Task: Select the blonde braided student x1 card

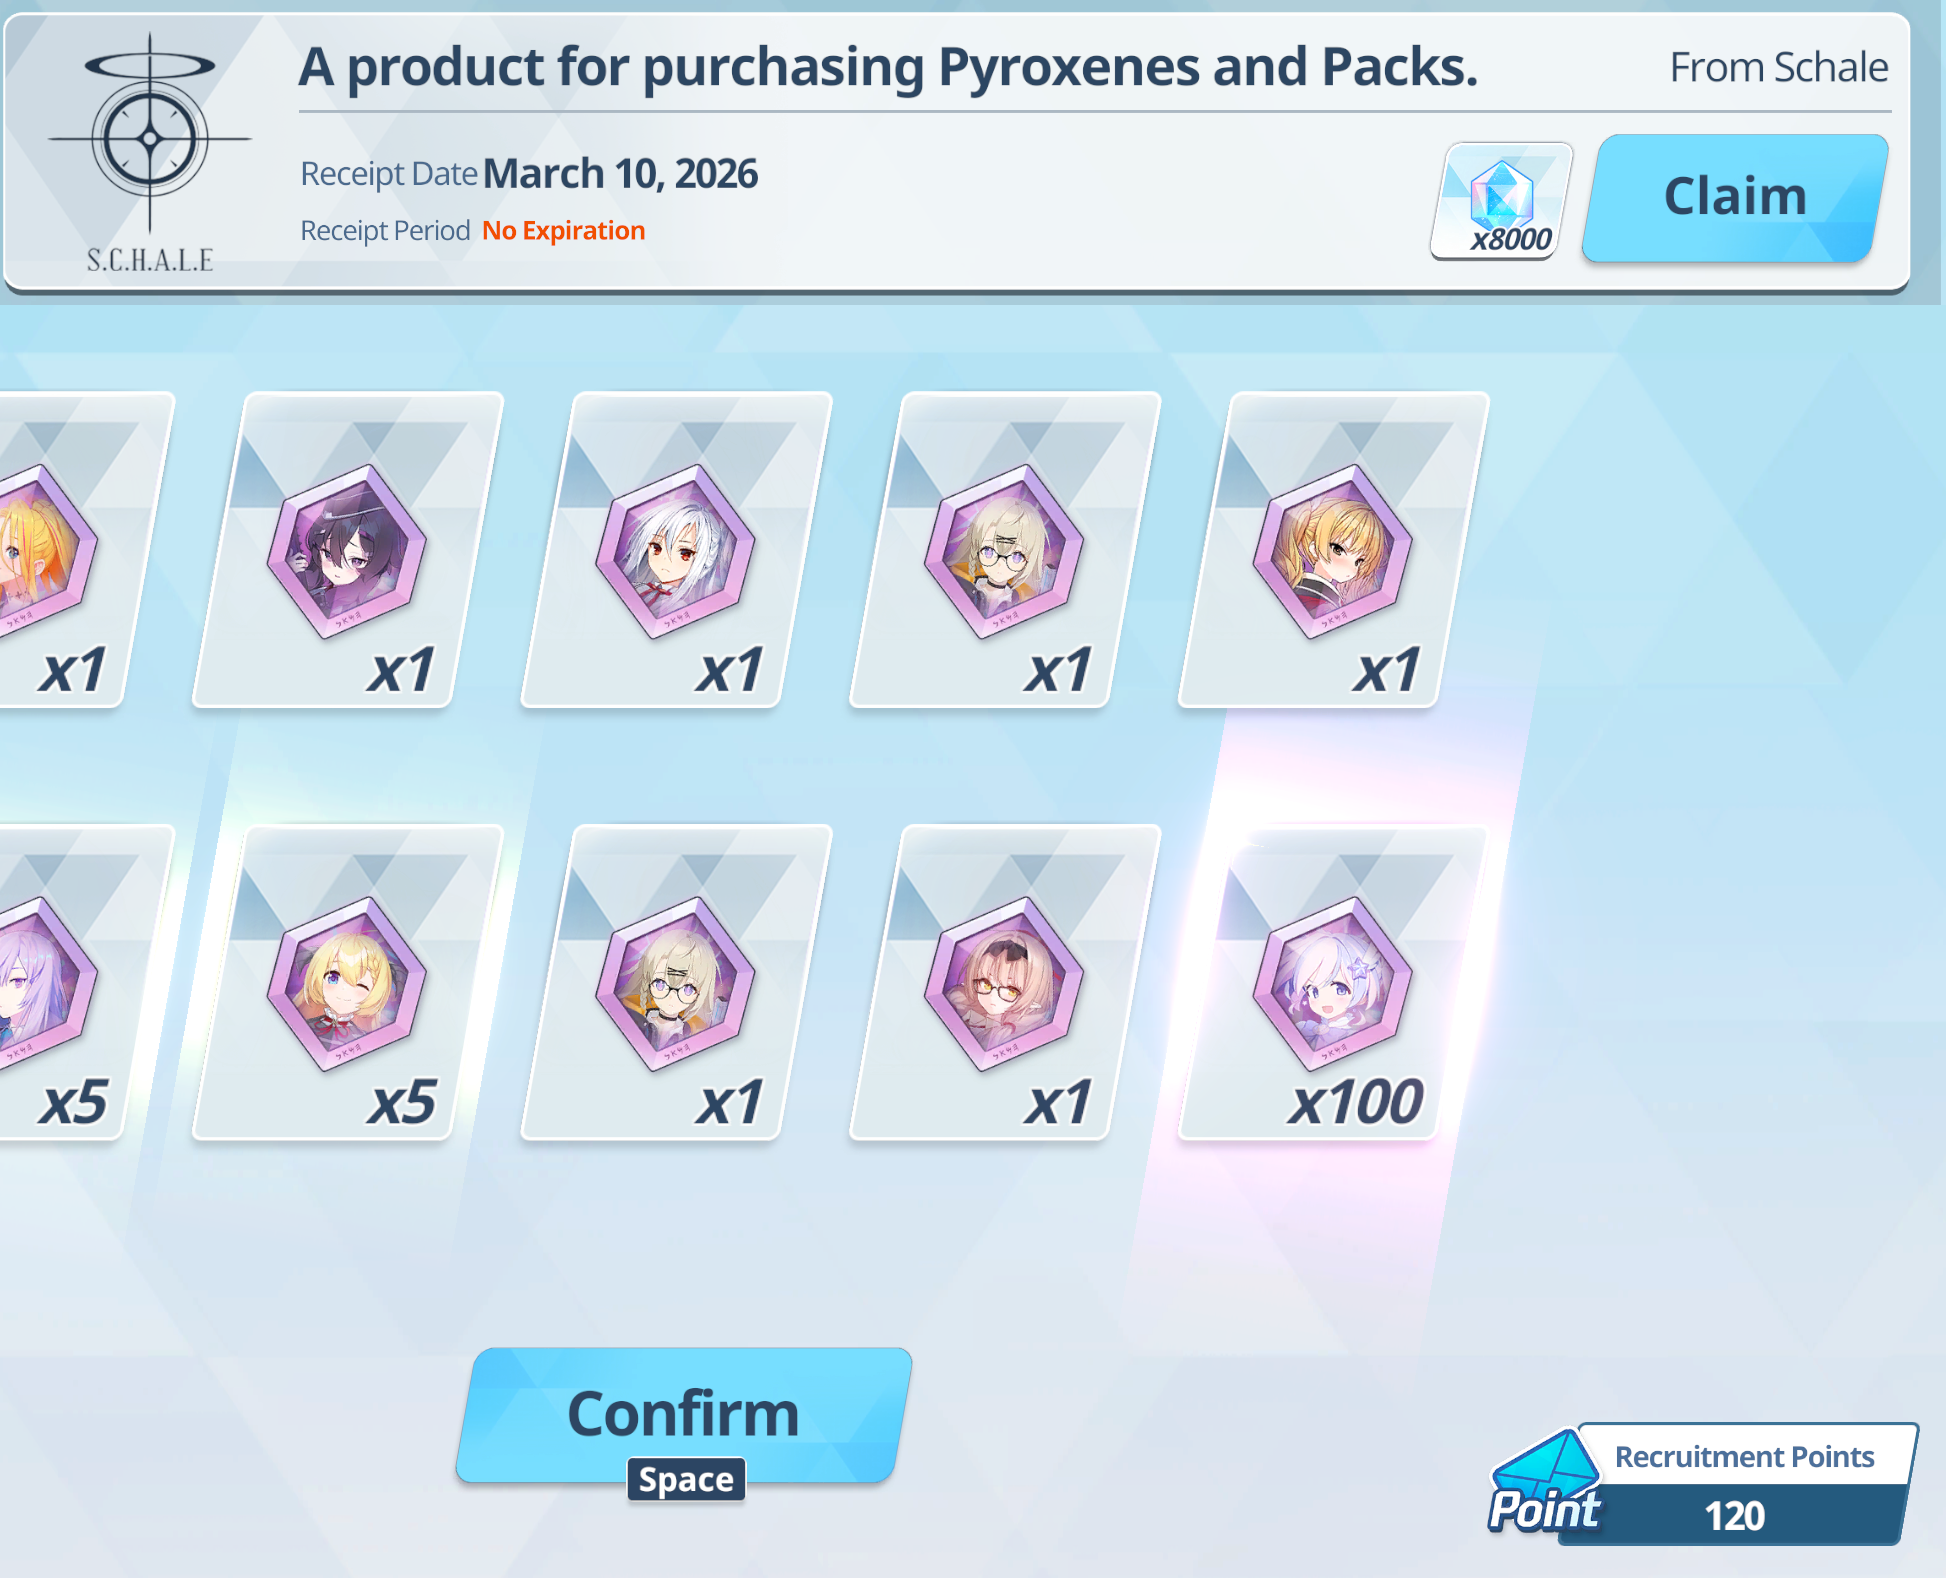Action: coord(1333,549)
